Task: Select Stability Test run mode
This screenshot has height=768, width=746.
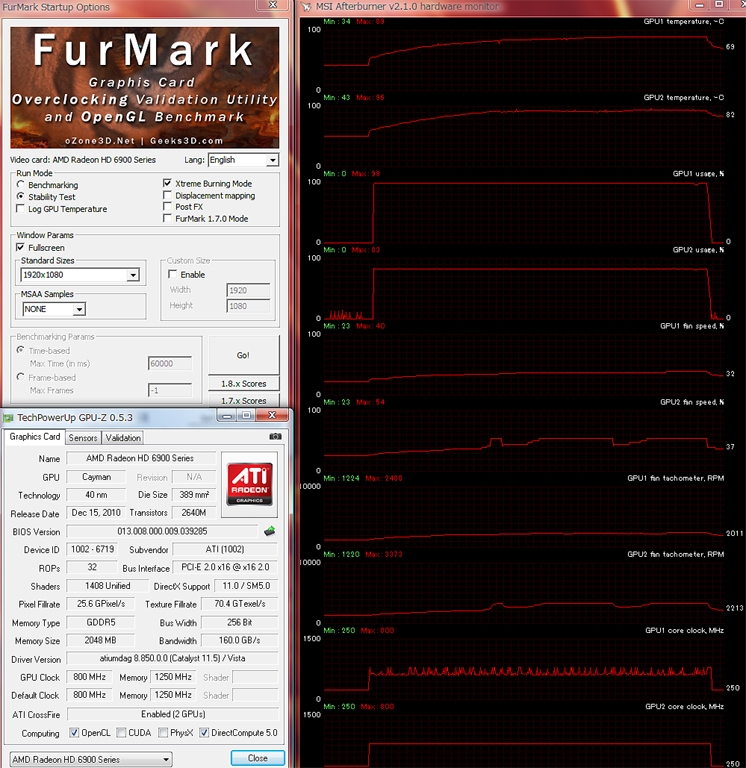Action: click(x=21, y=196)
